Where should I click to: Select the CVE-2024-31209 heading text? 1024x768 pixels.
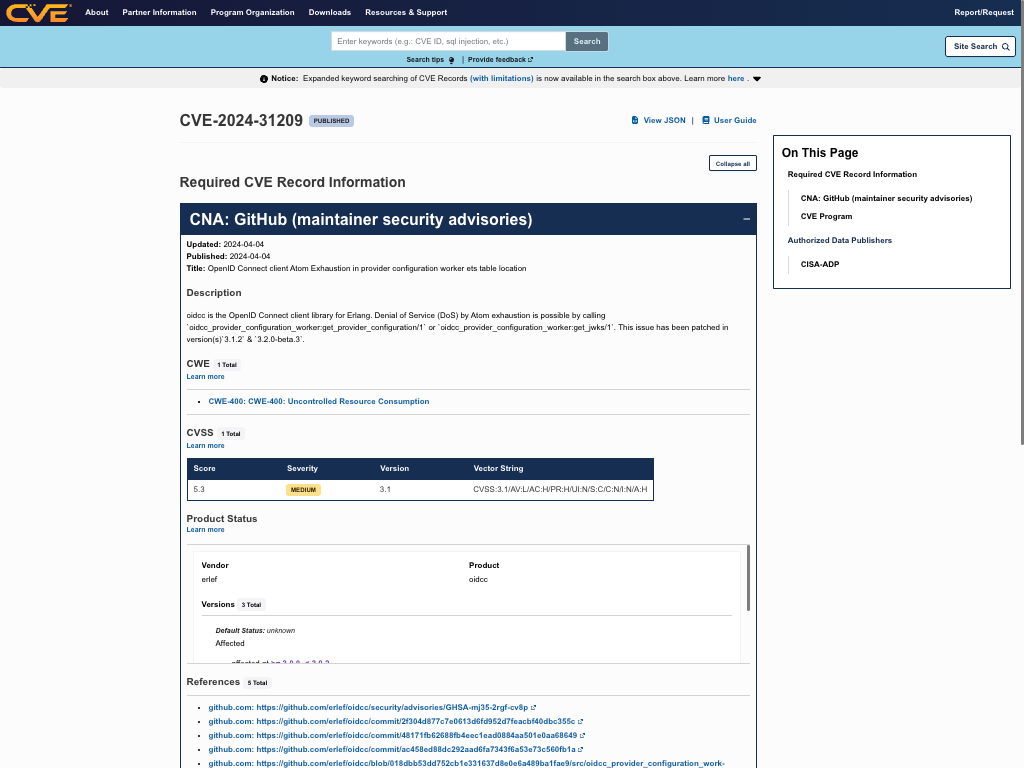pos(241,120)
